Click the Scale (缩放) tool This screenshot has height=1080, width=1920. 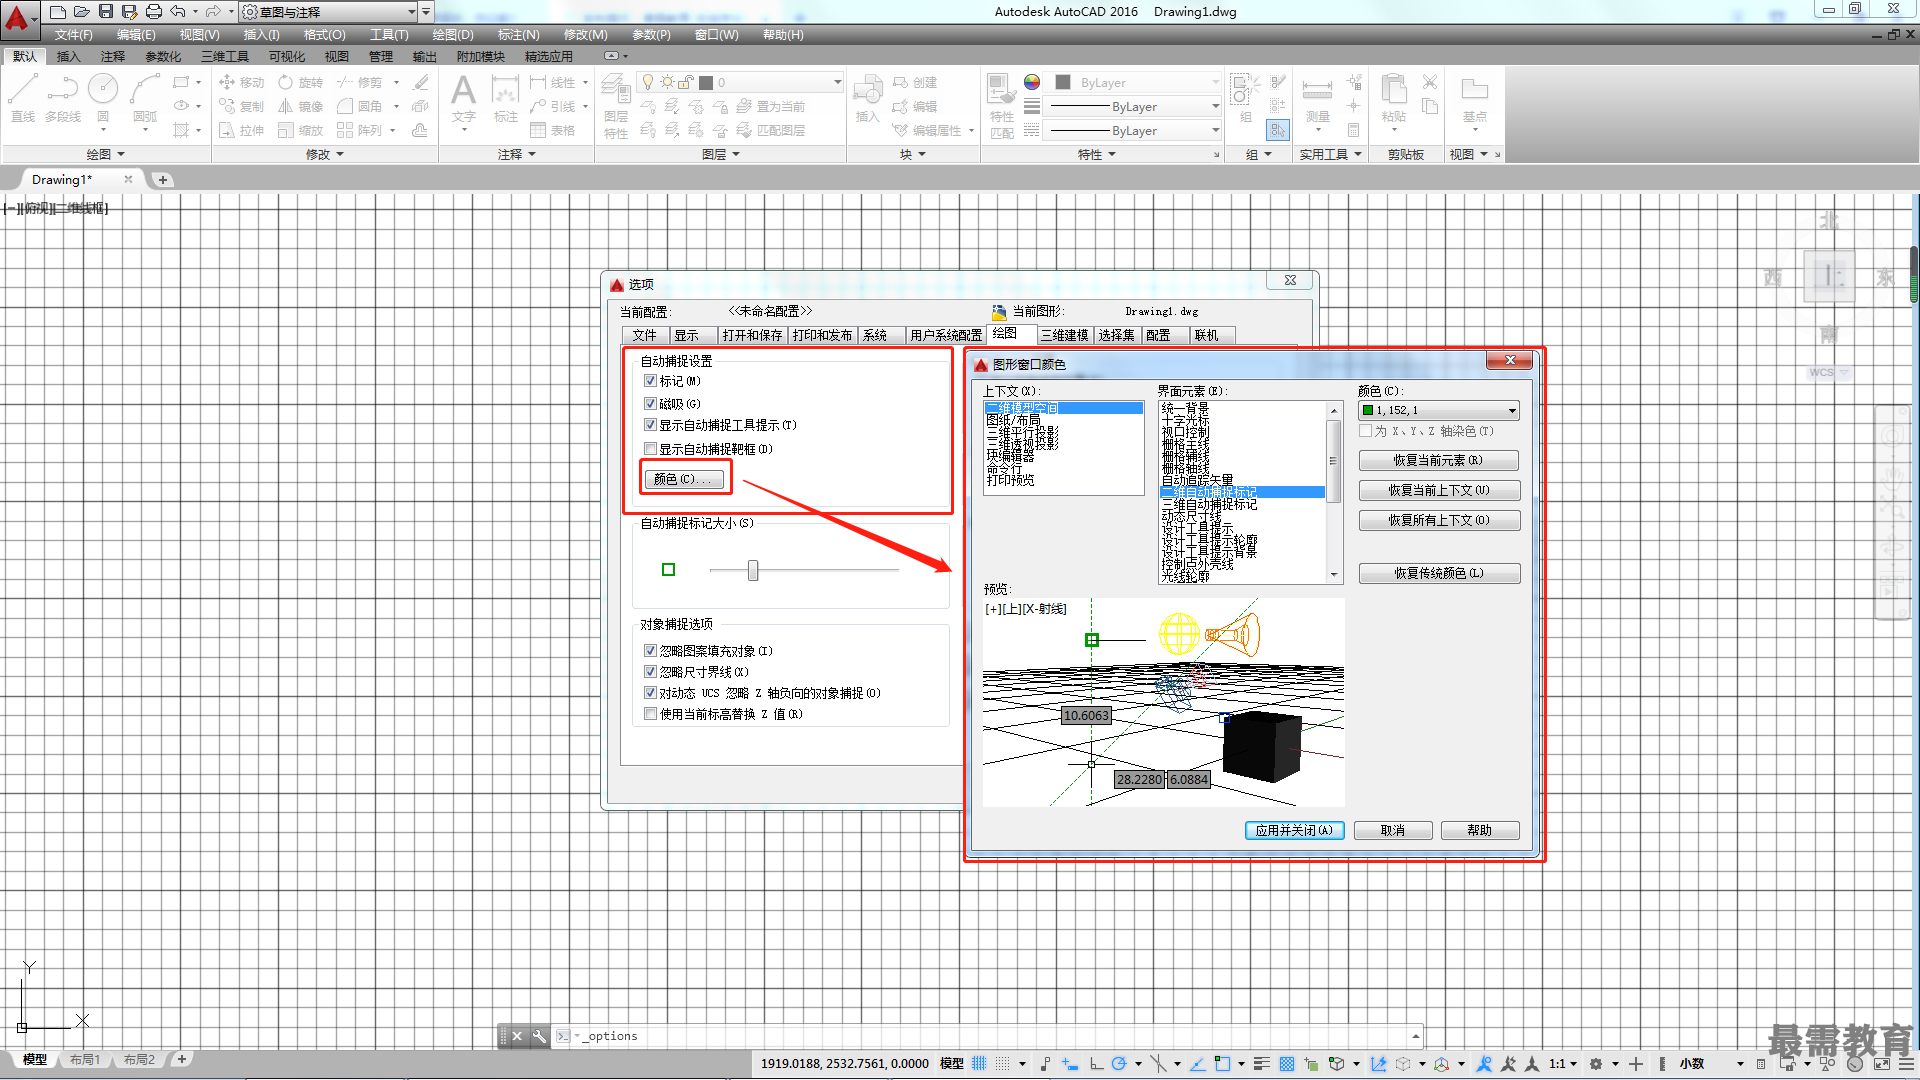tap(301, 130)
